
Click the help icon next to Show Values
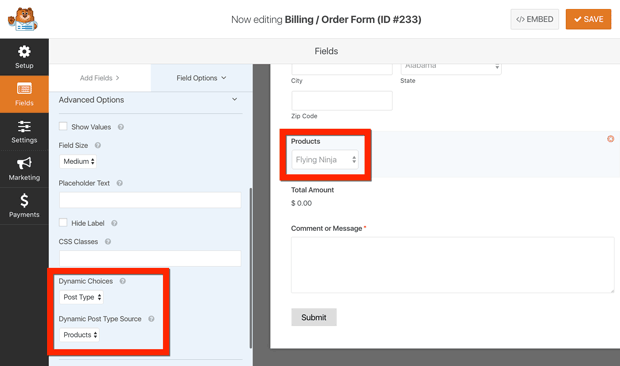point(121,127)
